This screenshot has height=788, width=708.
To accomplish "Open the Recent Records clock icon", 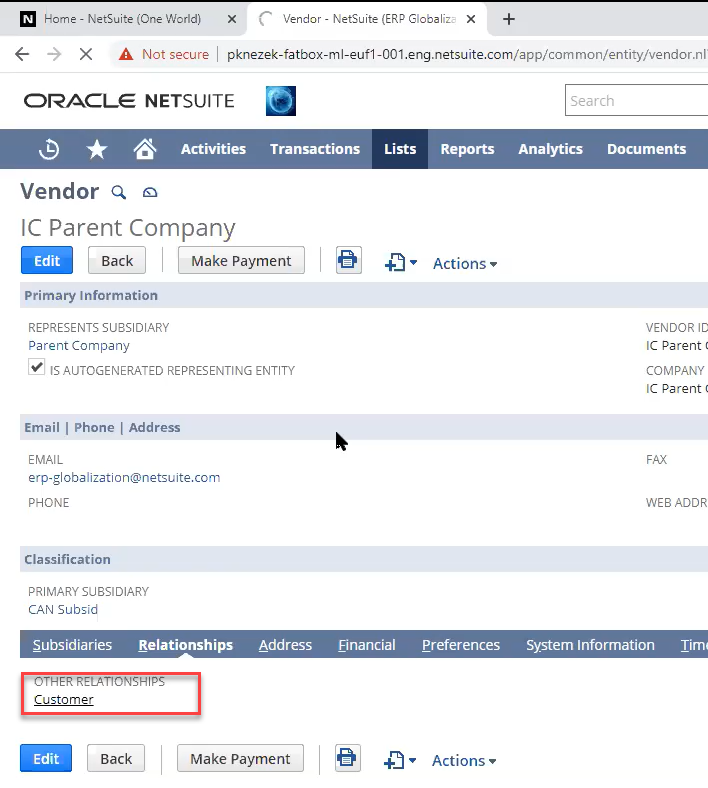I will point(49,149).
